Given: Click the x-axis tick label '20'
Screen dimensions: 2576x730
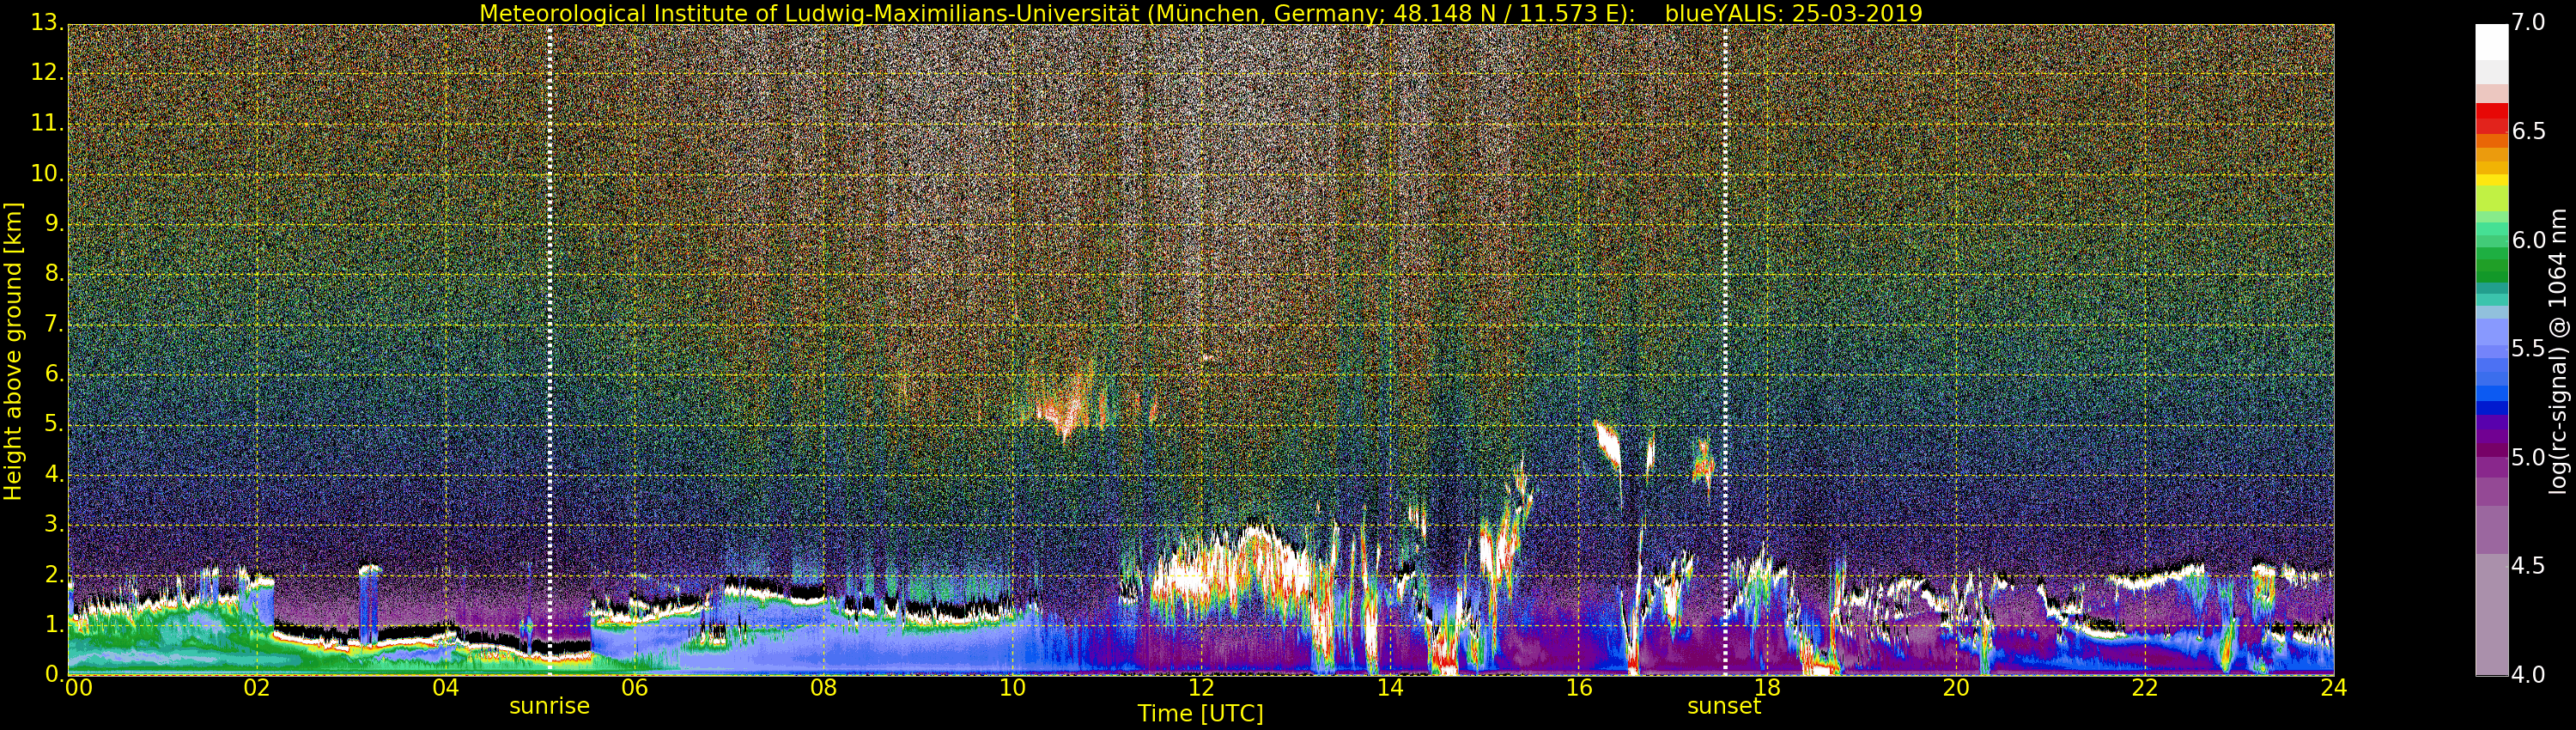Looking at the screenshot, I should coord(1956,688).
